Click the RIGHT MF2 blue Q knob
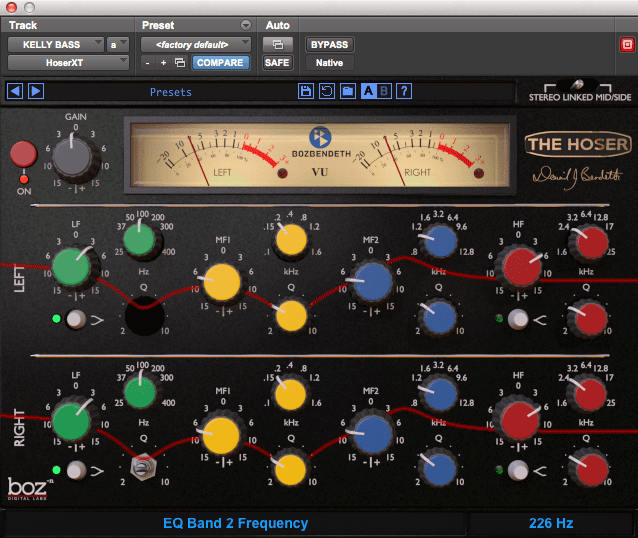 click(x=439, y=469)
